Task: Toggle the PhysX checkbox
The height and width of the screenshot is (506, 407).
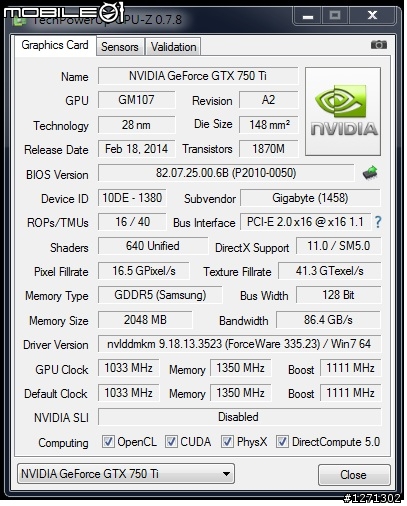Action: 227,442
